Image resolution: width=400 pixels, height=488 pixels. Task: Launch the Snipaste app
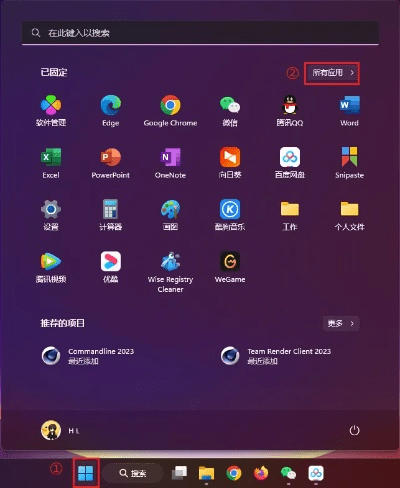tap(349, 163)
